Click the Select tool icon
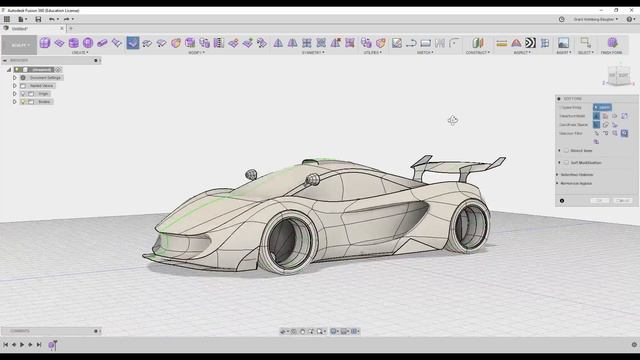 586,42
